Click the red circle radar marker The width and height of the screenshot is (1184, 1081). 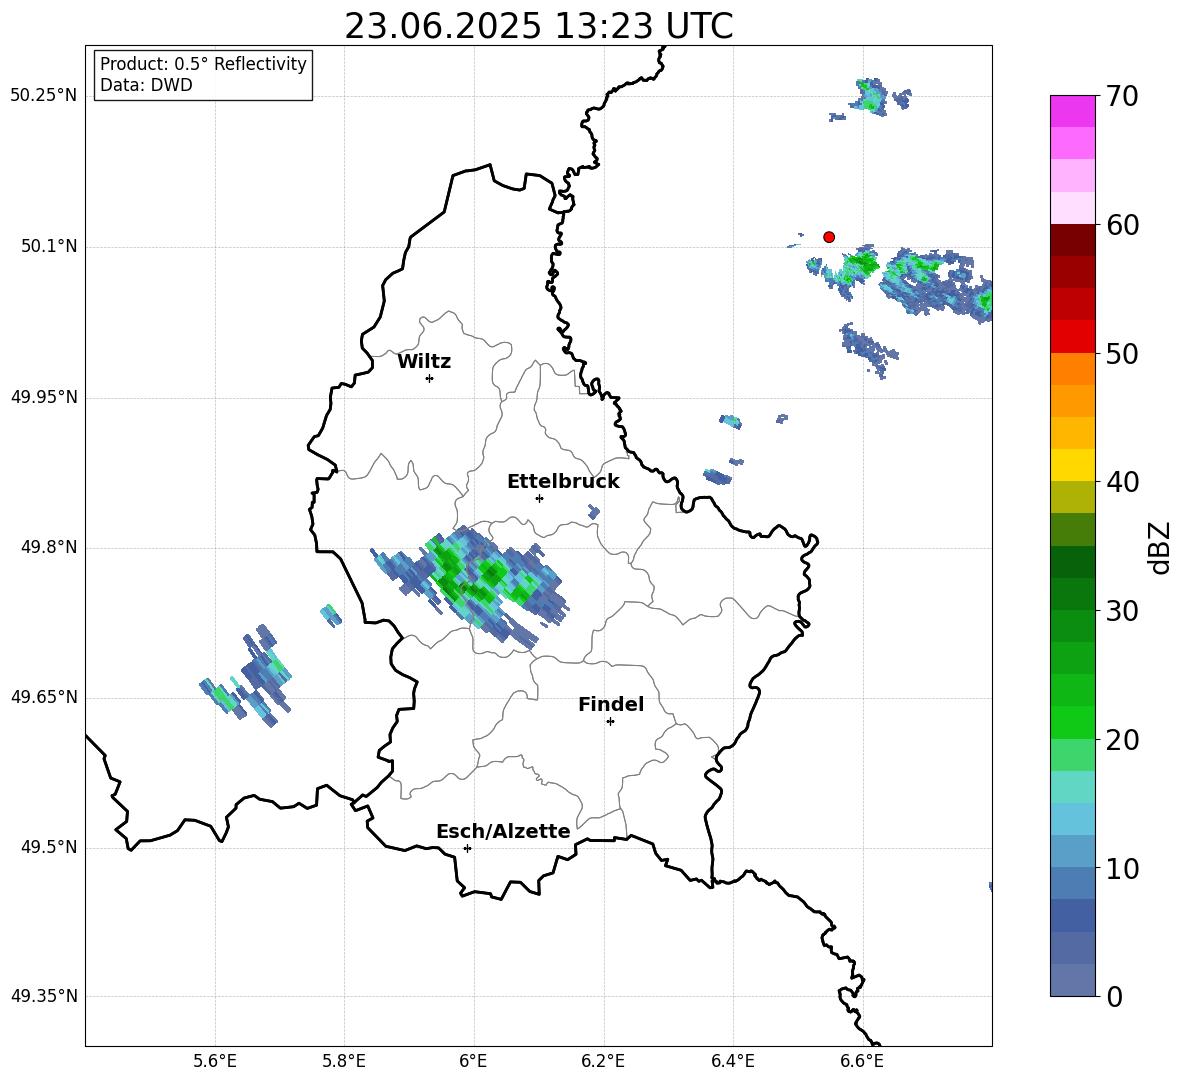pyautogui.click(x=829, y=237)
